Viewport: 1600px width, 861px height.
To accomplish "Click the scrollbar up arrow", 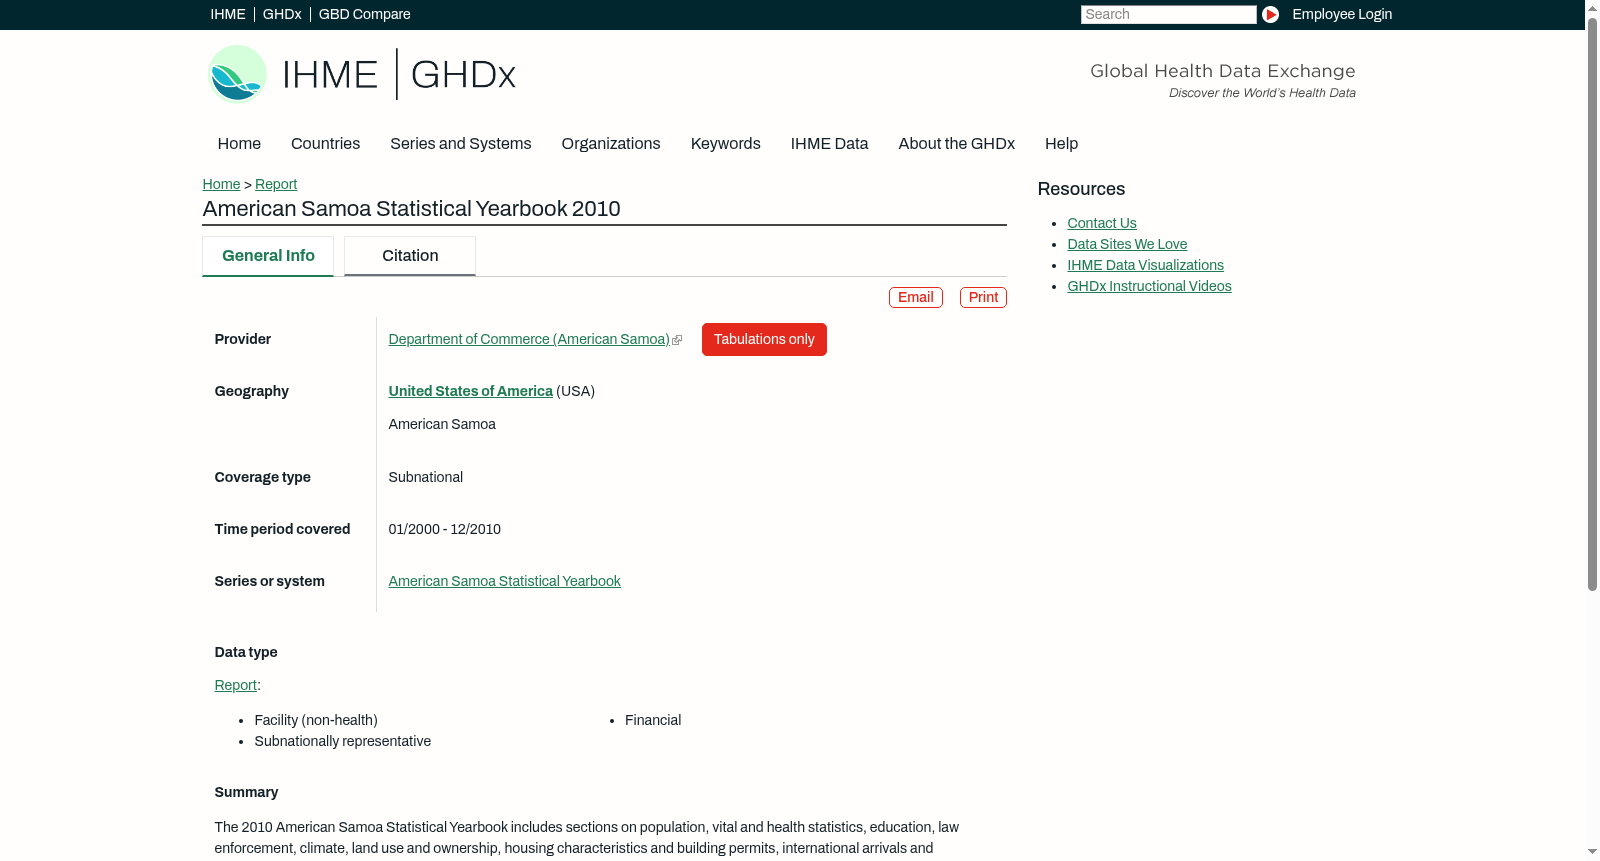I will [1592, 7].
